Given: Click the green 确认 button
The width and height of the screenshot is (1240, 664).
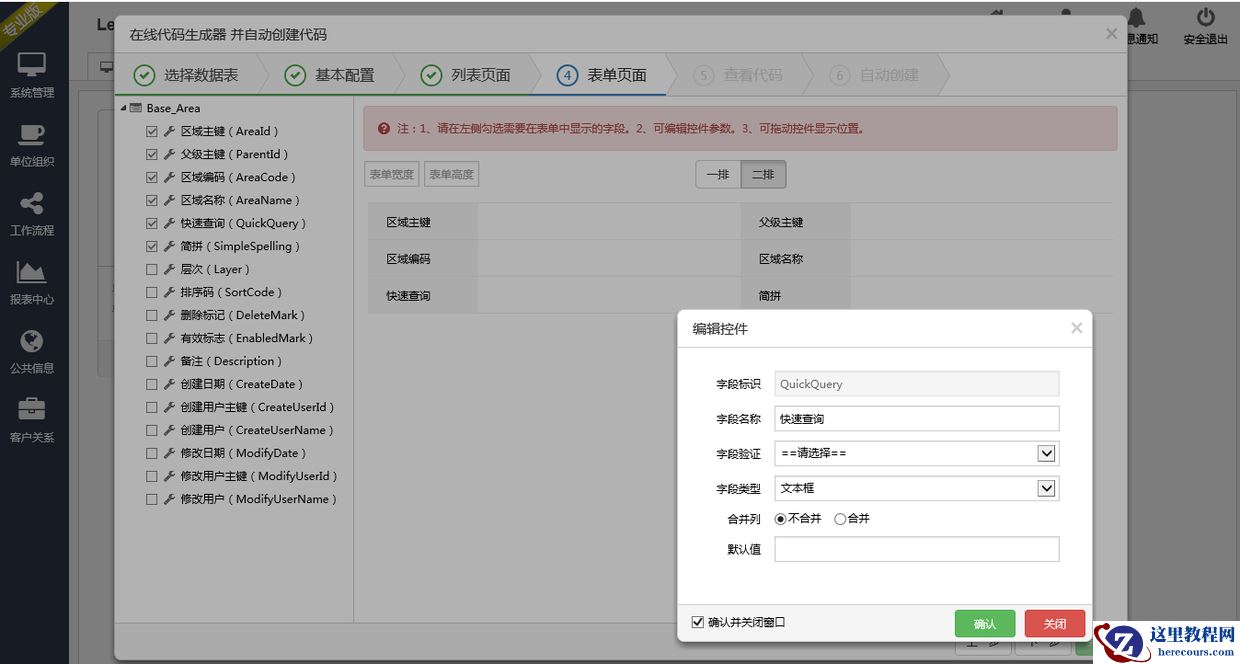Looking at the screenshot, I should [985, 624].
